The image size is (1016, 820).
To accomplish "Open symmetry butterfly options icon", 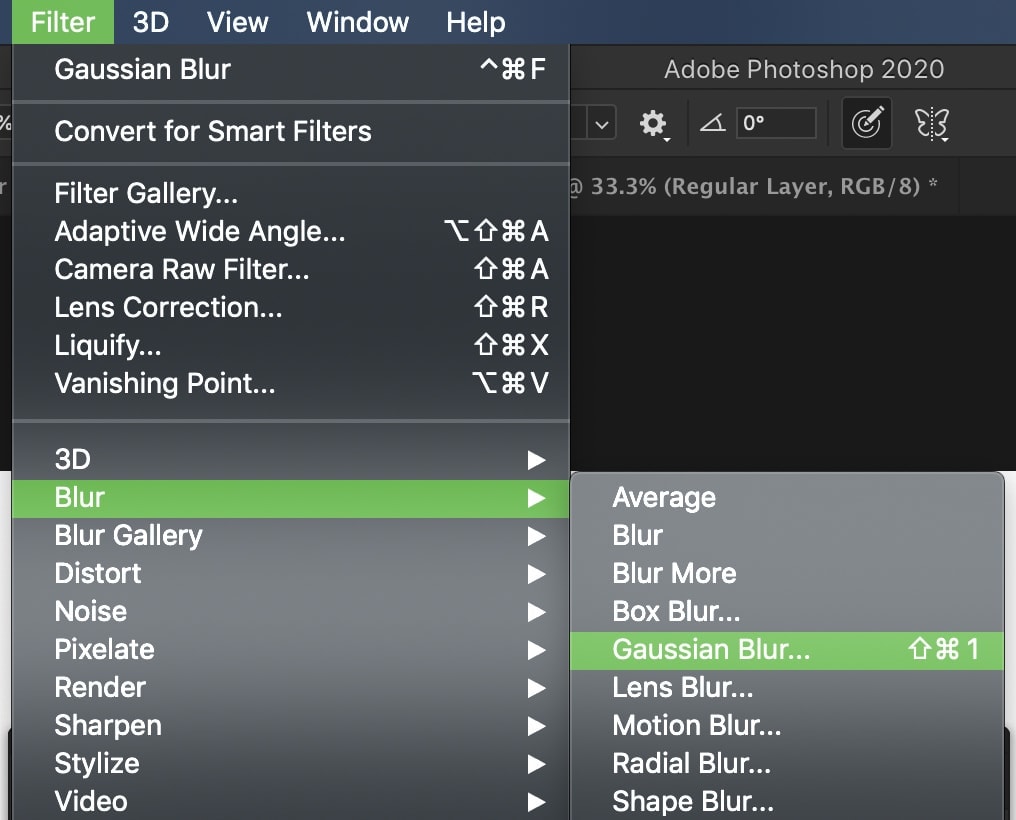I will pos(932,124).
